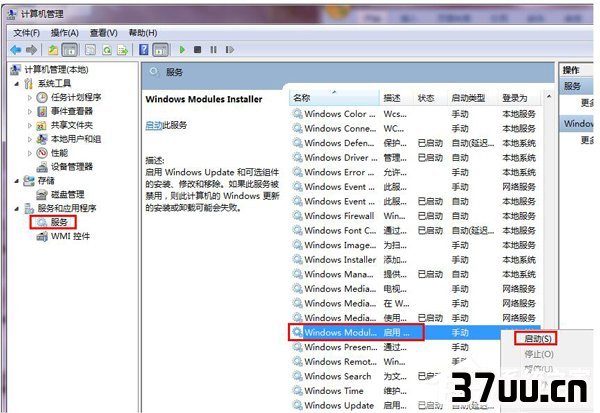
Task: Select 事件查看器 in the tree
Action: [72, 111]
